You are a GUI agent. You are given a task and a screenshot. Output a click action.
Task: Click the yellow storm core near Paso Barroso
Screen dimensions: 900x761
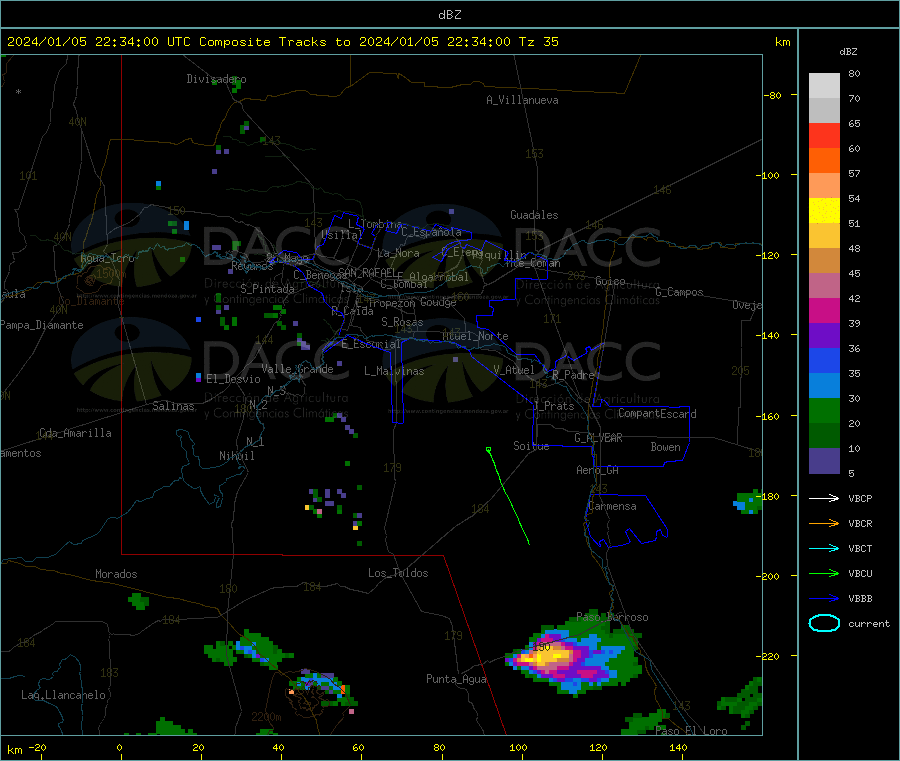coord(546,655)
